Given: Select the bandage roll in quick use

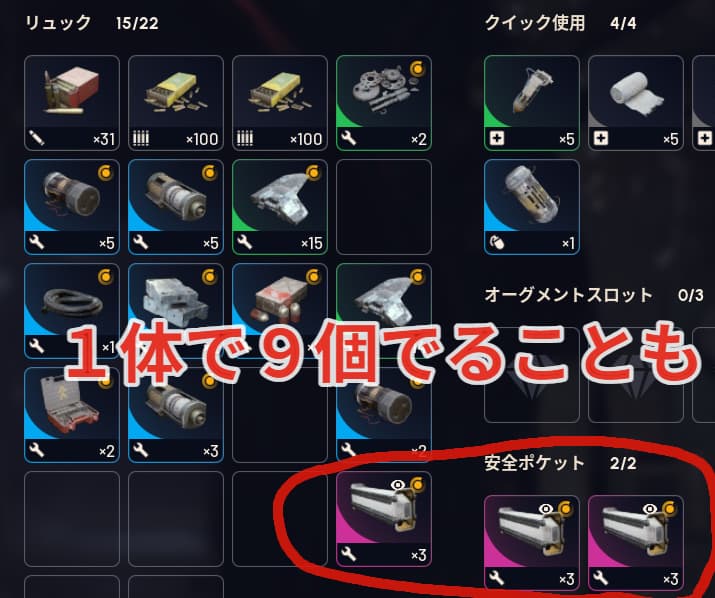Looking at the screenshot, I should pos(636,103).
